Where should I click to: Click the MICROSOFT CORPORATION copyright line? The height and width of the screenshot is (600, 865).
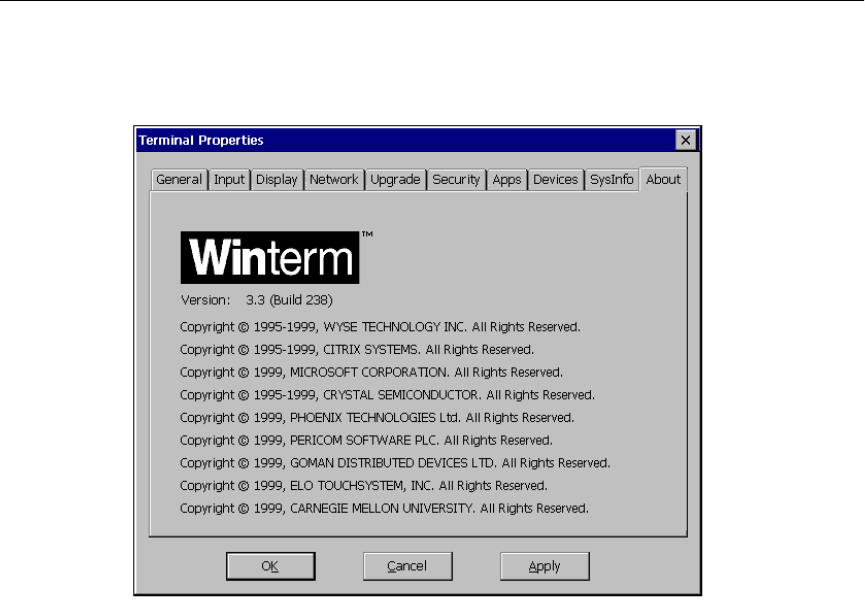(x=371, y=372)
